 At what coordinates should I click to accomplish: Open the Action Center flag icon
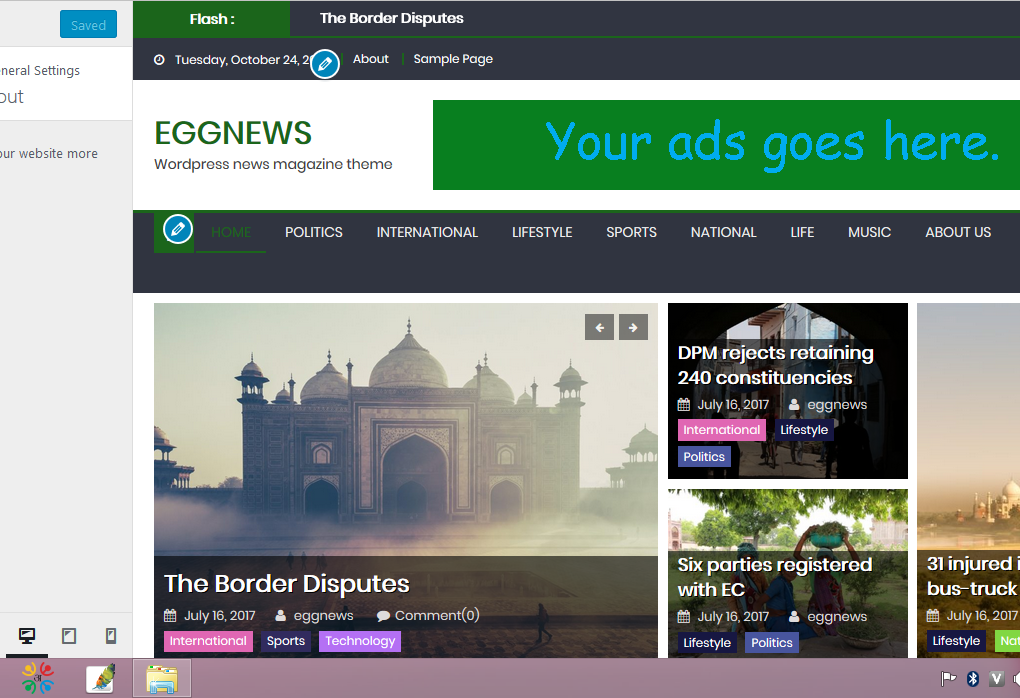point(948,679)
